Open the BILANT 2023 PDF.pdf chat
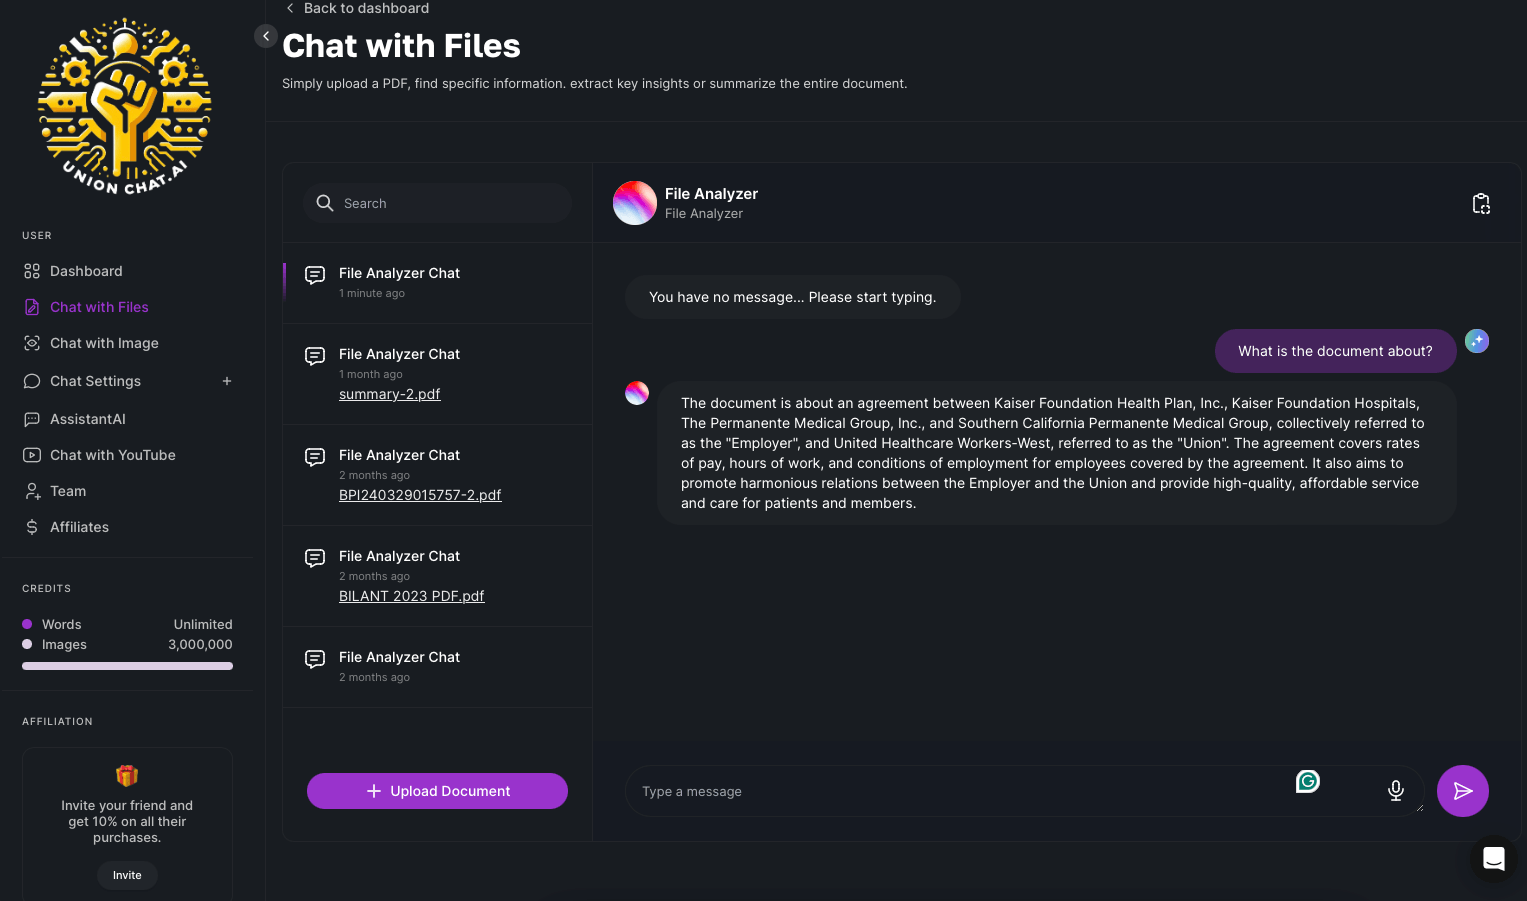 click(411, 596)
